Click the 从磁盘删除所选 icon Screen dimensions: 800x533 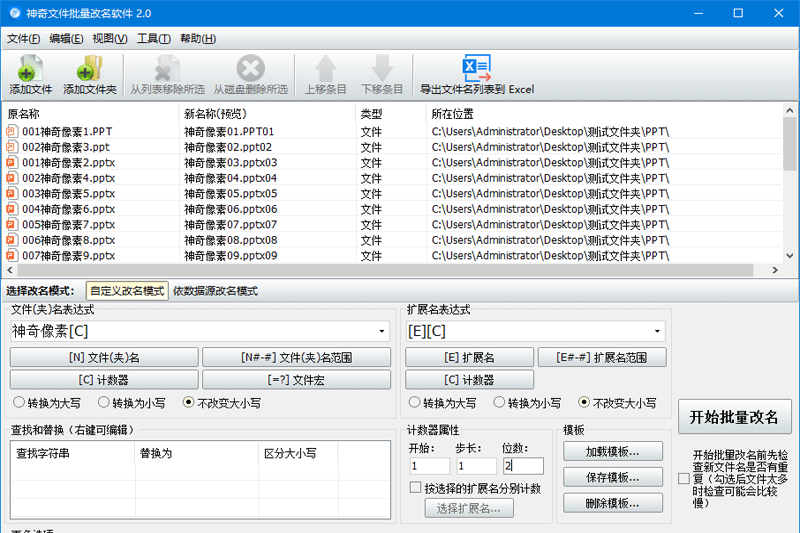(x=250, y=69)
